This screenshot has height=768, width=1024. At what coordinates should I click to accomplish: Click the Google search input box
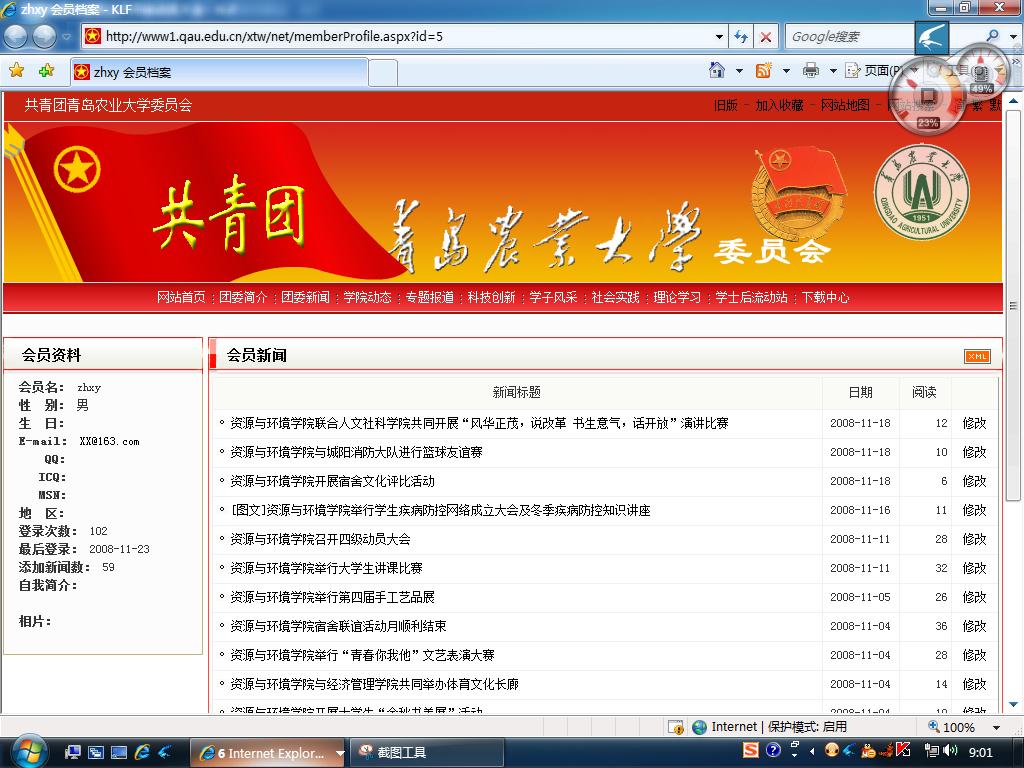[848, 37]
